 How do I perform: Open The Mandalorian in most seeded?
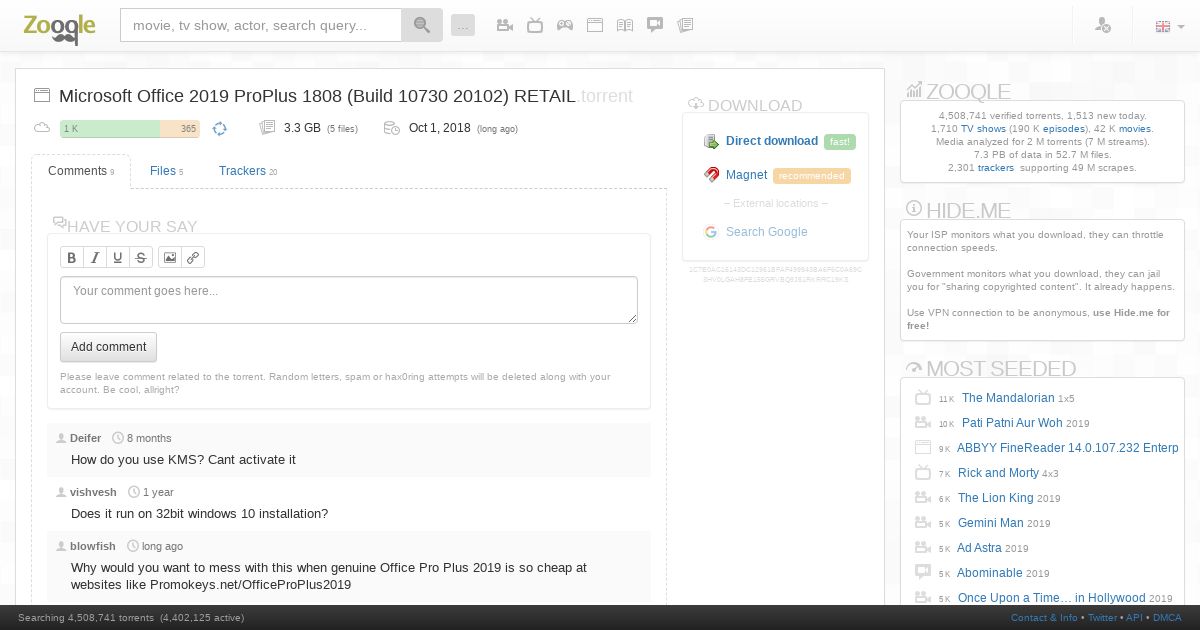[1008, 398]
